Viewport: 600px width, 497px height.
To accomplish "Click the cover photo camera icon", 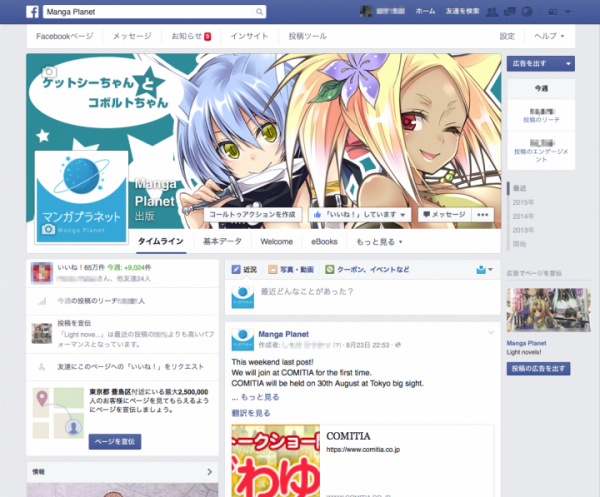I will click(x=49, y=72).
